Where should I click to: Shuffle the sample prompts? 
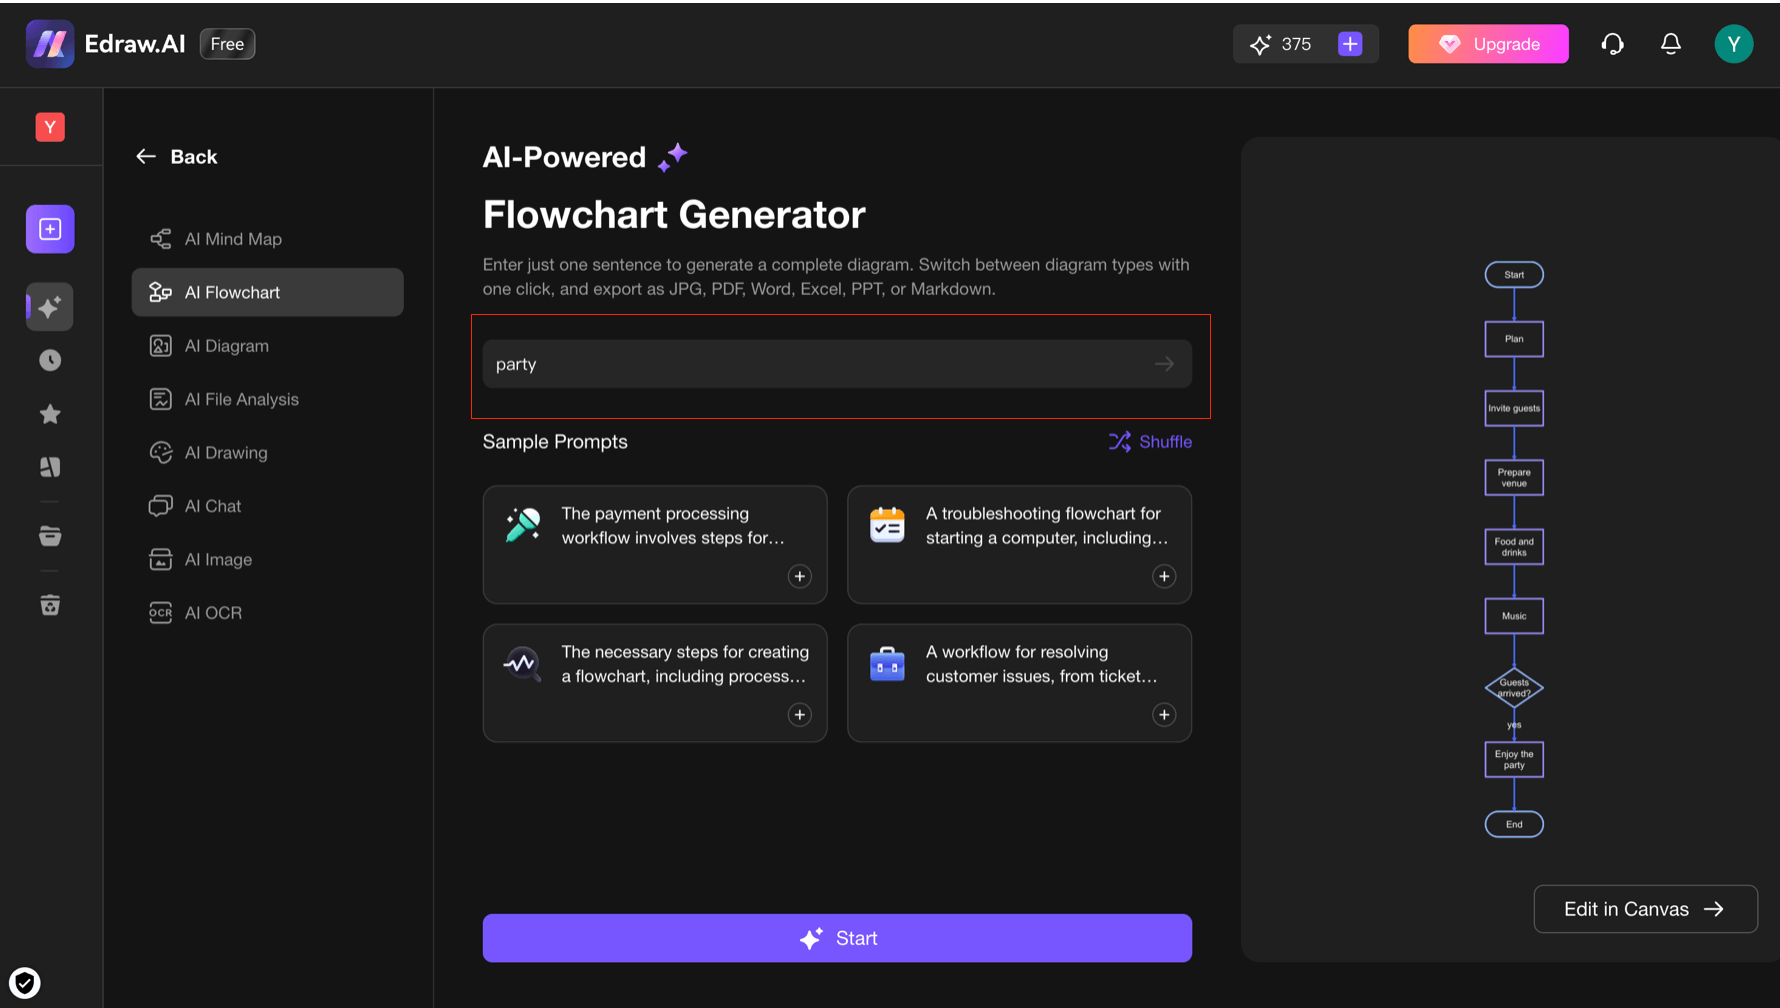[x=1150, y=441]
